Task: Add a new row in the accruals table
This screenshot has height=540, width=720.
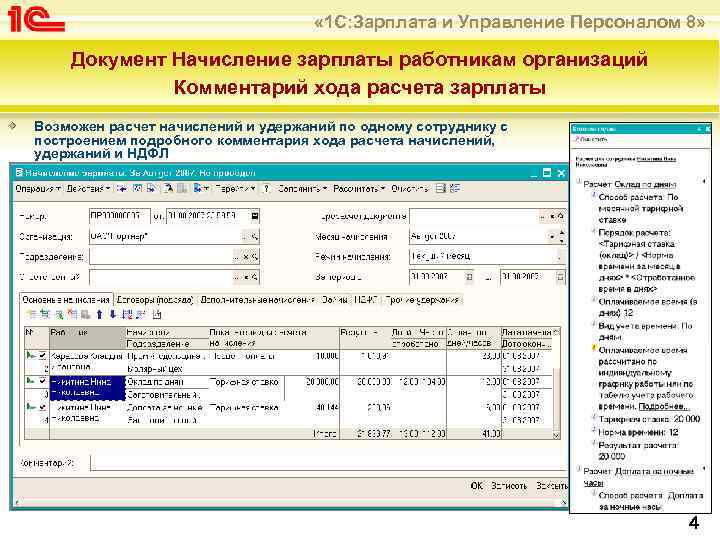Action: [x=32, y=315]
